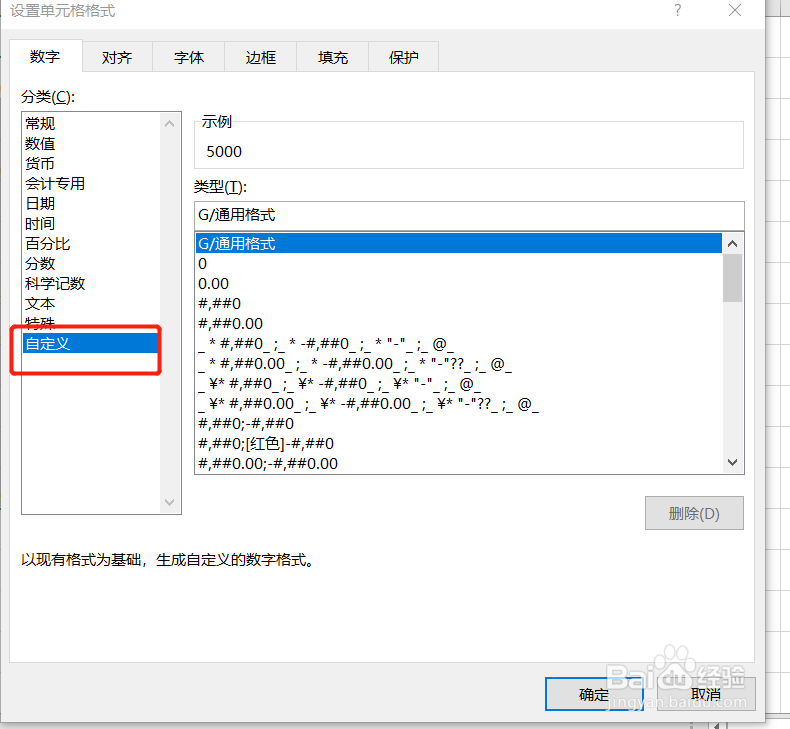Click the 删除(D) button
Screen dimensions: 790x729
(694, 513)
